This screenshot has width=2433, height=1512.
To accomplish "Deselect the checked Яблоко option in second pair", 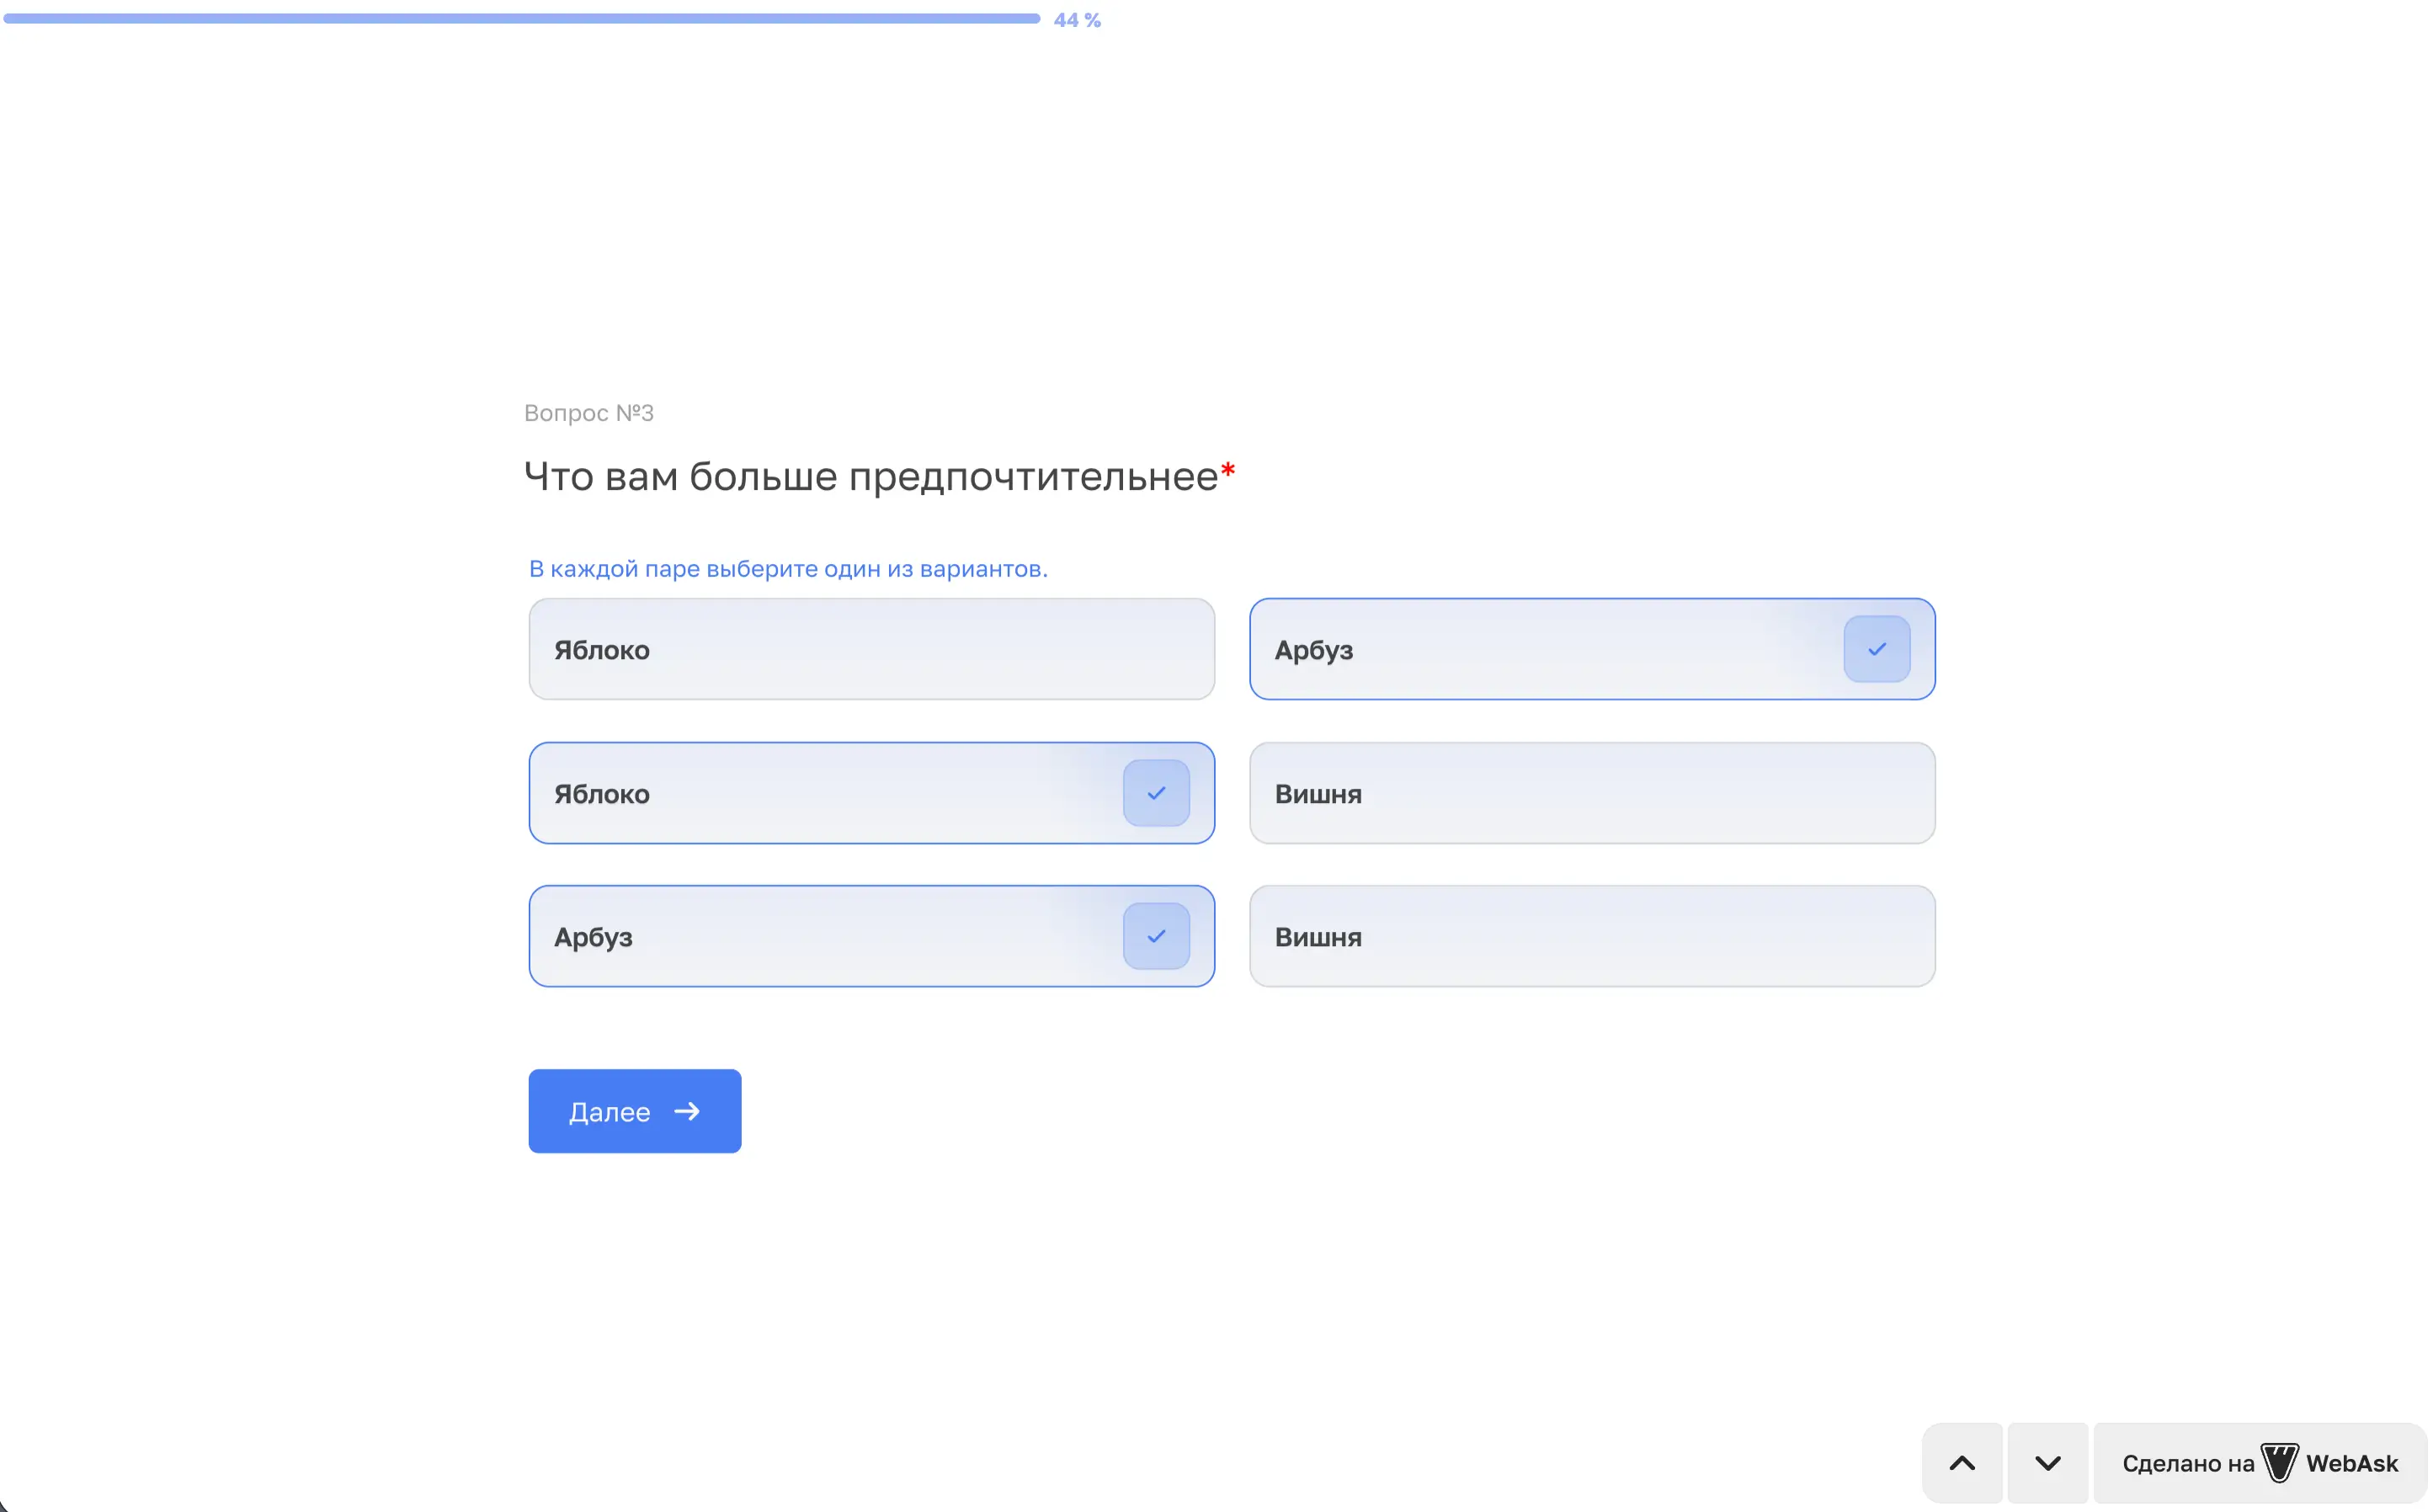I will [870, 793].
